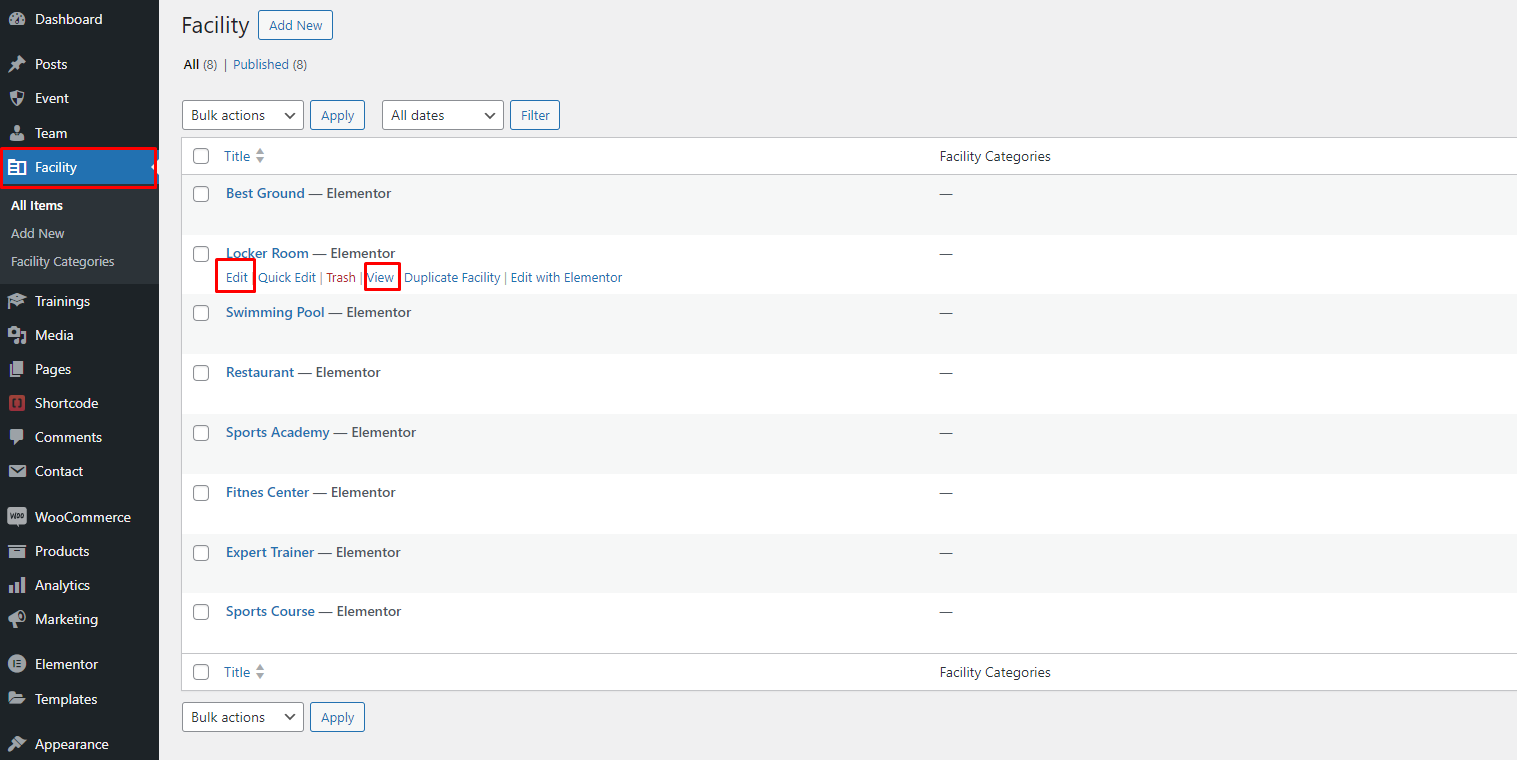The width and height of the screenshot is (1517, 760).
Task: Open the Fitnes Center facility title
Action: (x=268, y=492)
